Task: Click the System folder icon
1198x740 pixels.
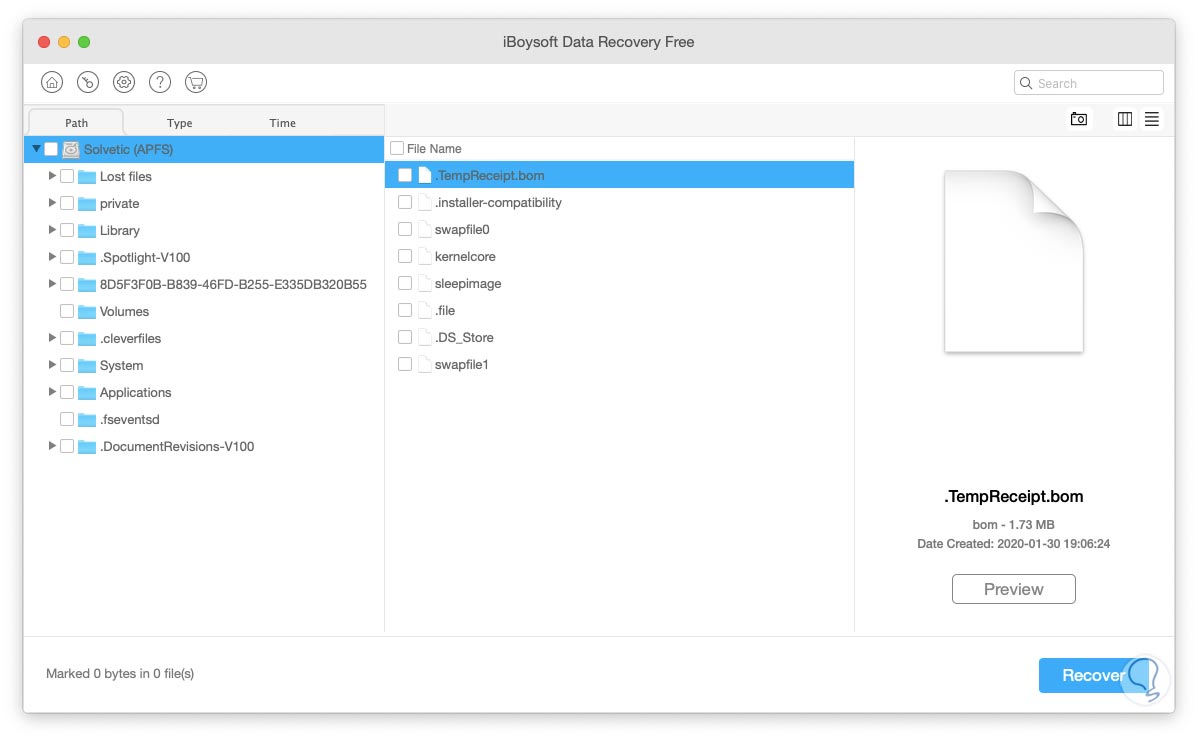Action: 87,366
